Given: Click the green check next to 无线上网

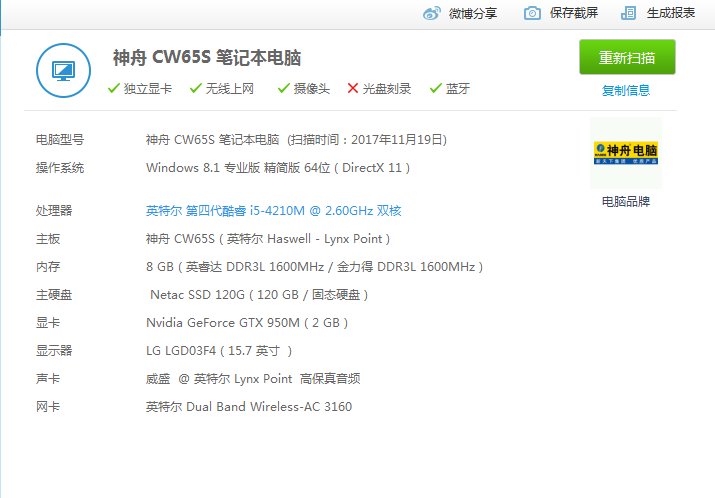Looking at the screenshot, I should 196,88.
